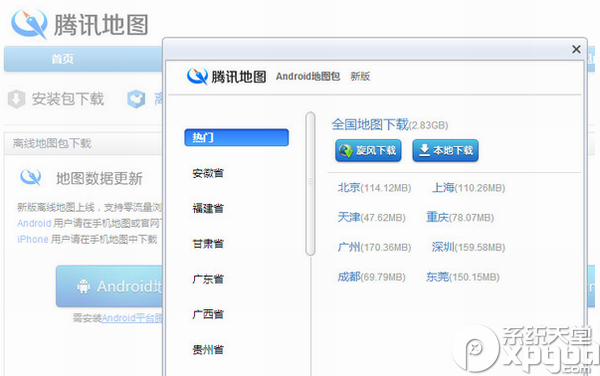The height and width of the screenshot is (376, 600).
Task: Close the Android map pack dialog
Action: pos(576,49)
